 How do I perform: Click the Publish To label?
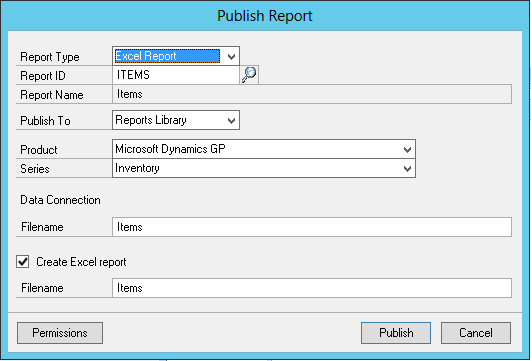pyautogui.click(x=45, y=121)
